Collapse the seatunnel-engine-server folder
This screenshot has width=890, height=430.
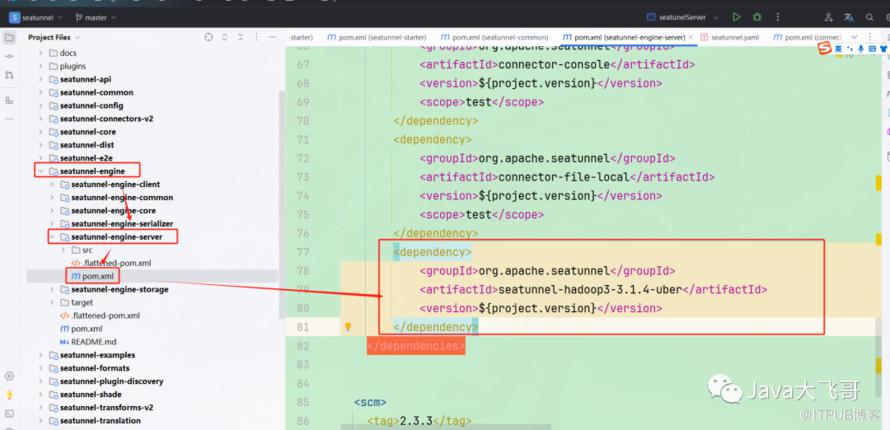52,237
